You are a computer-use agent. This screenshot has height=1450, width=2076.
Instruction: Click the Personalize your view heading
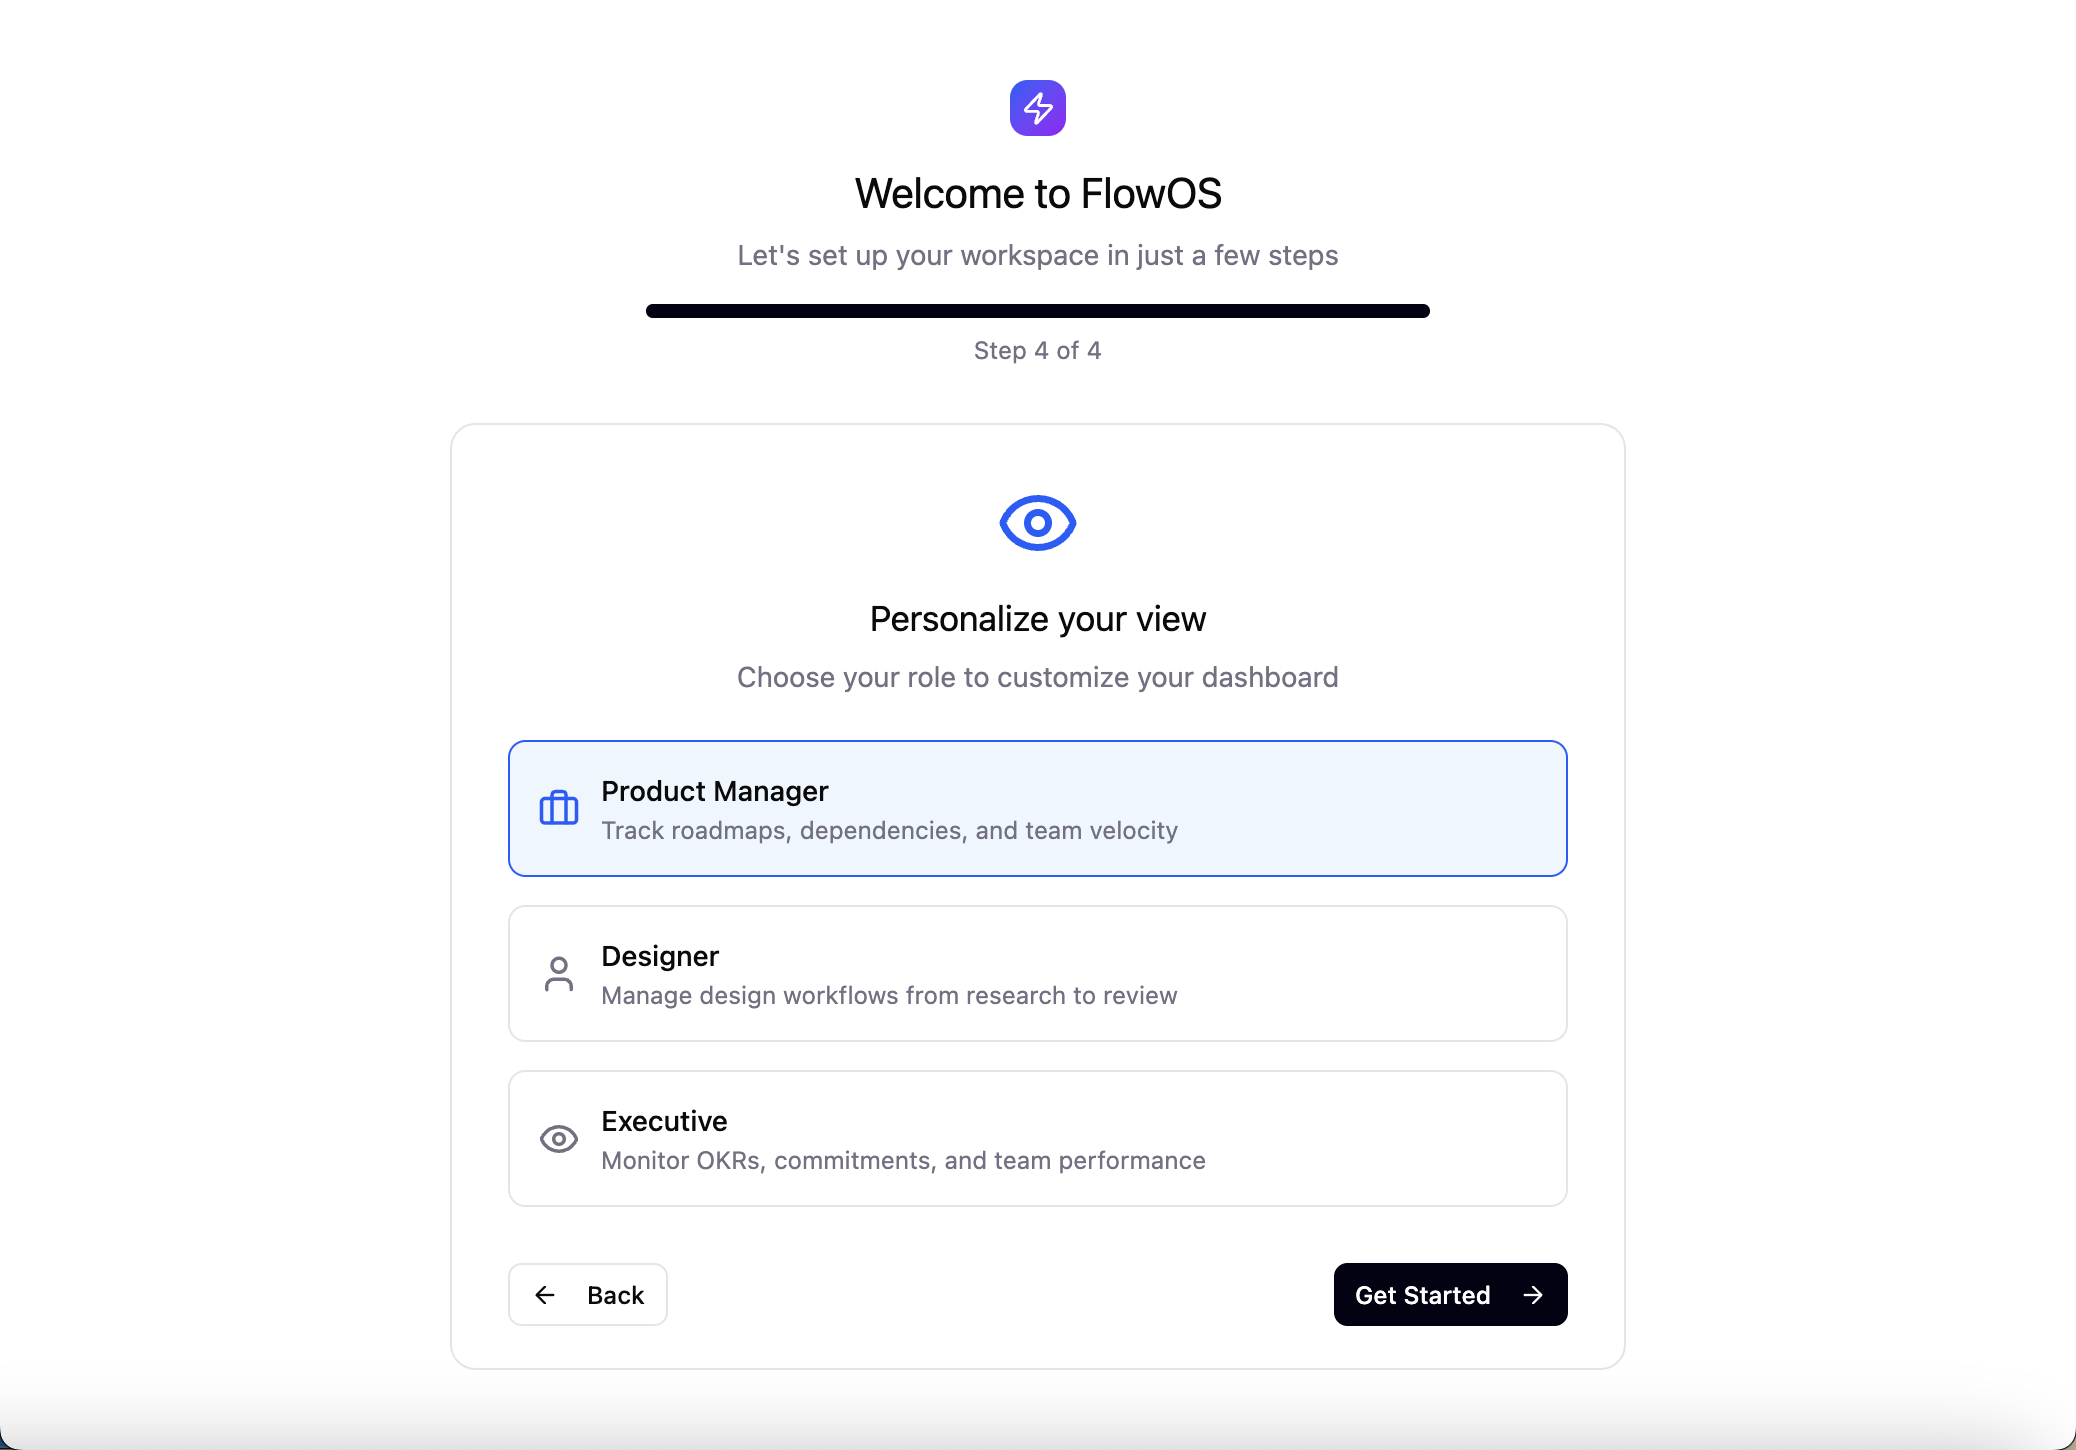(1037, 618)
